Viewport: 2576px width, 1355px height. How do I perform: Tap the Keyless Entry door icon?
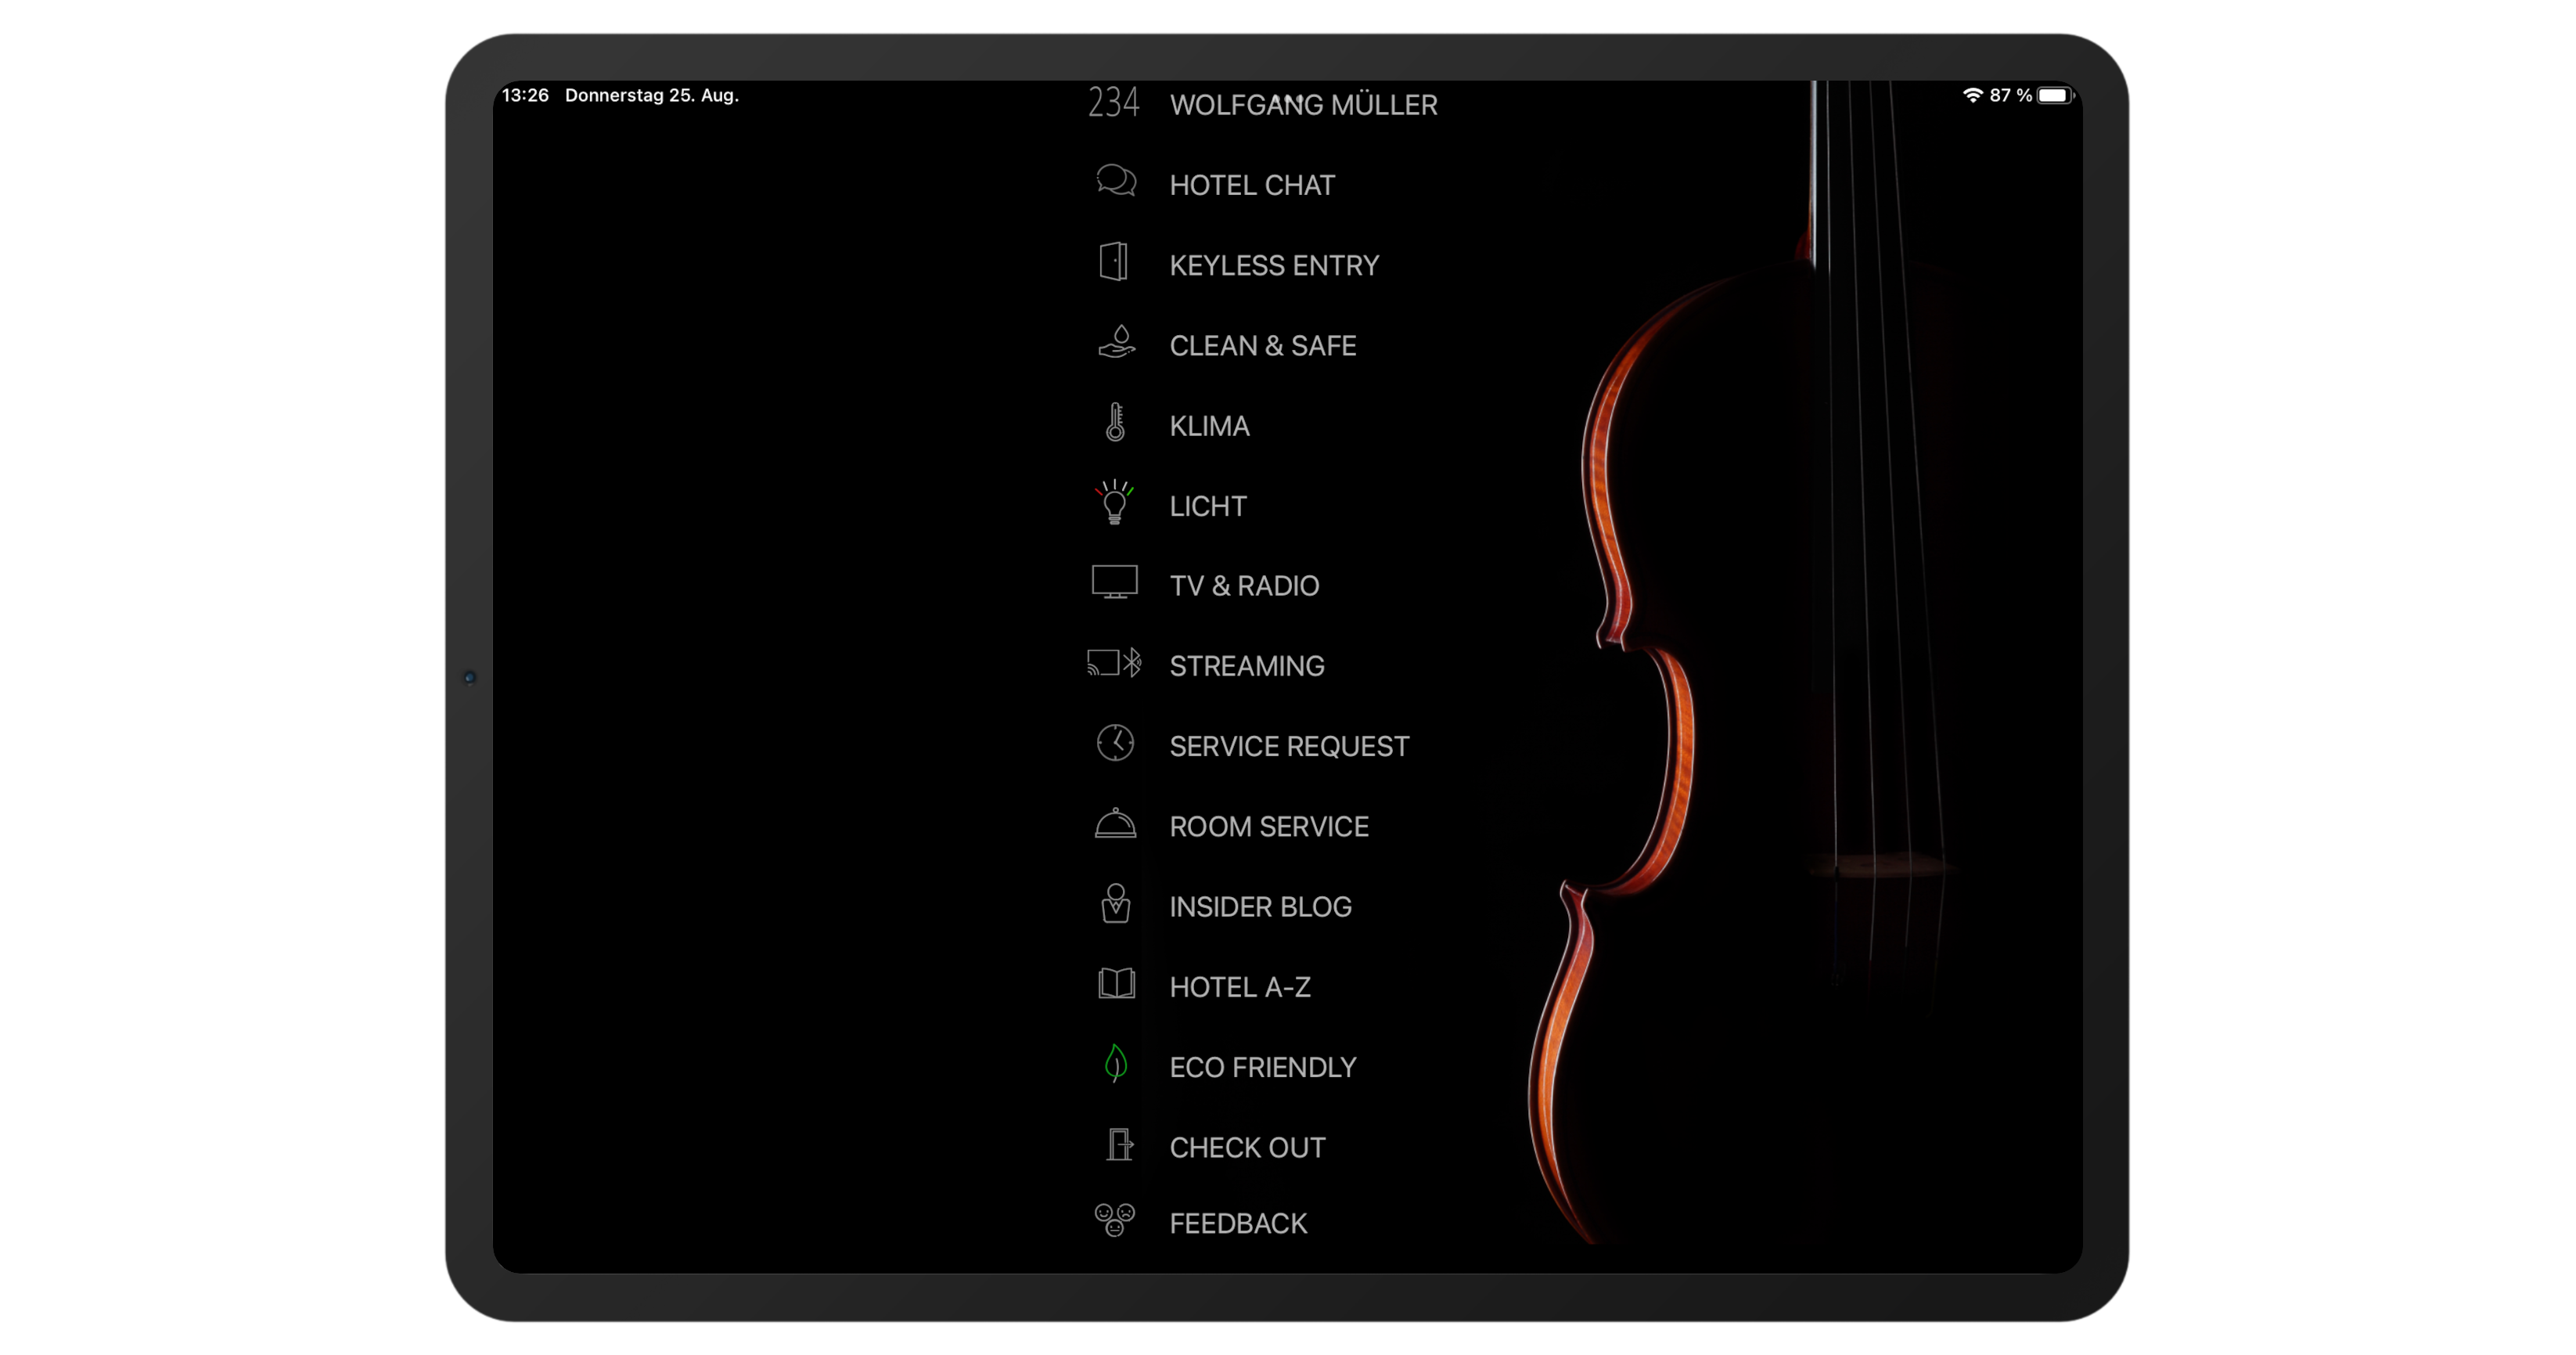(1114, 262)
